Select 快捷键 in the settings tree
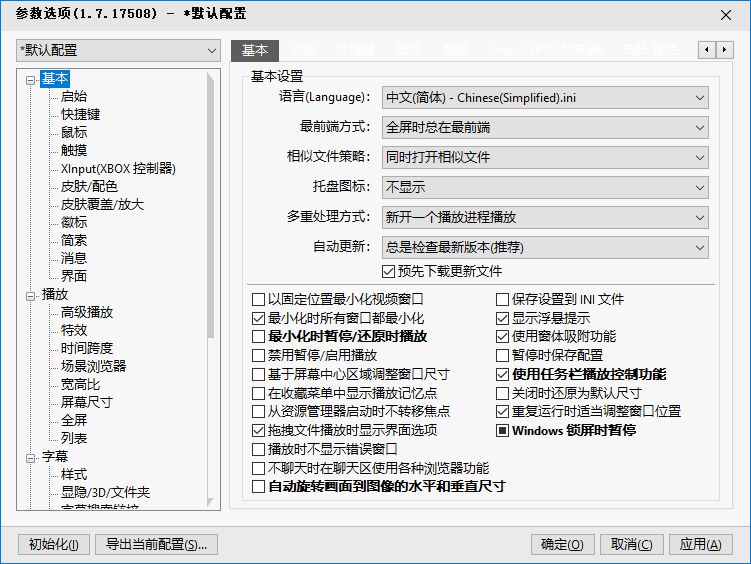751x564 pixels. 80,114
